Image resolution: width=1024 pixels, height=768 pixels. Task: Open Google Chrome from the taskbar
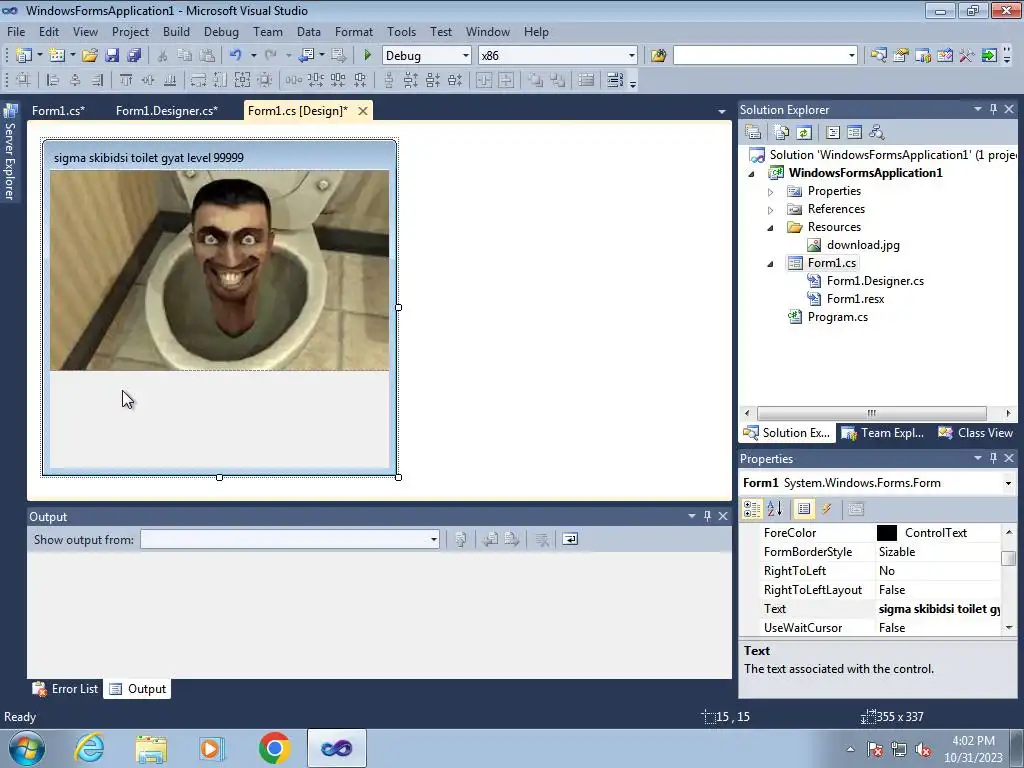[x=274, y=748]
